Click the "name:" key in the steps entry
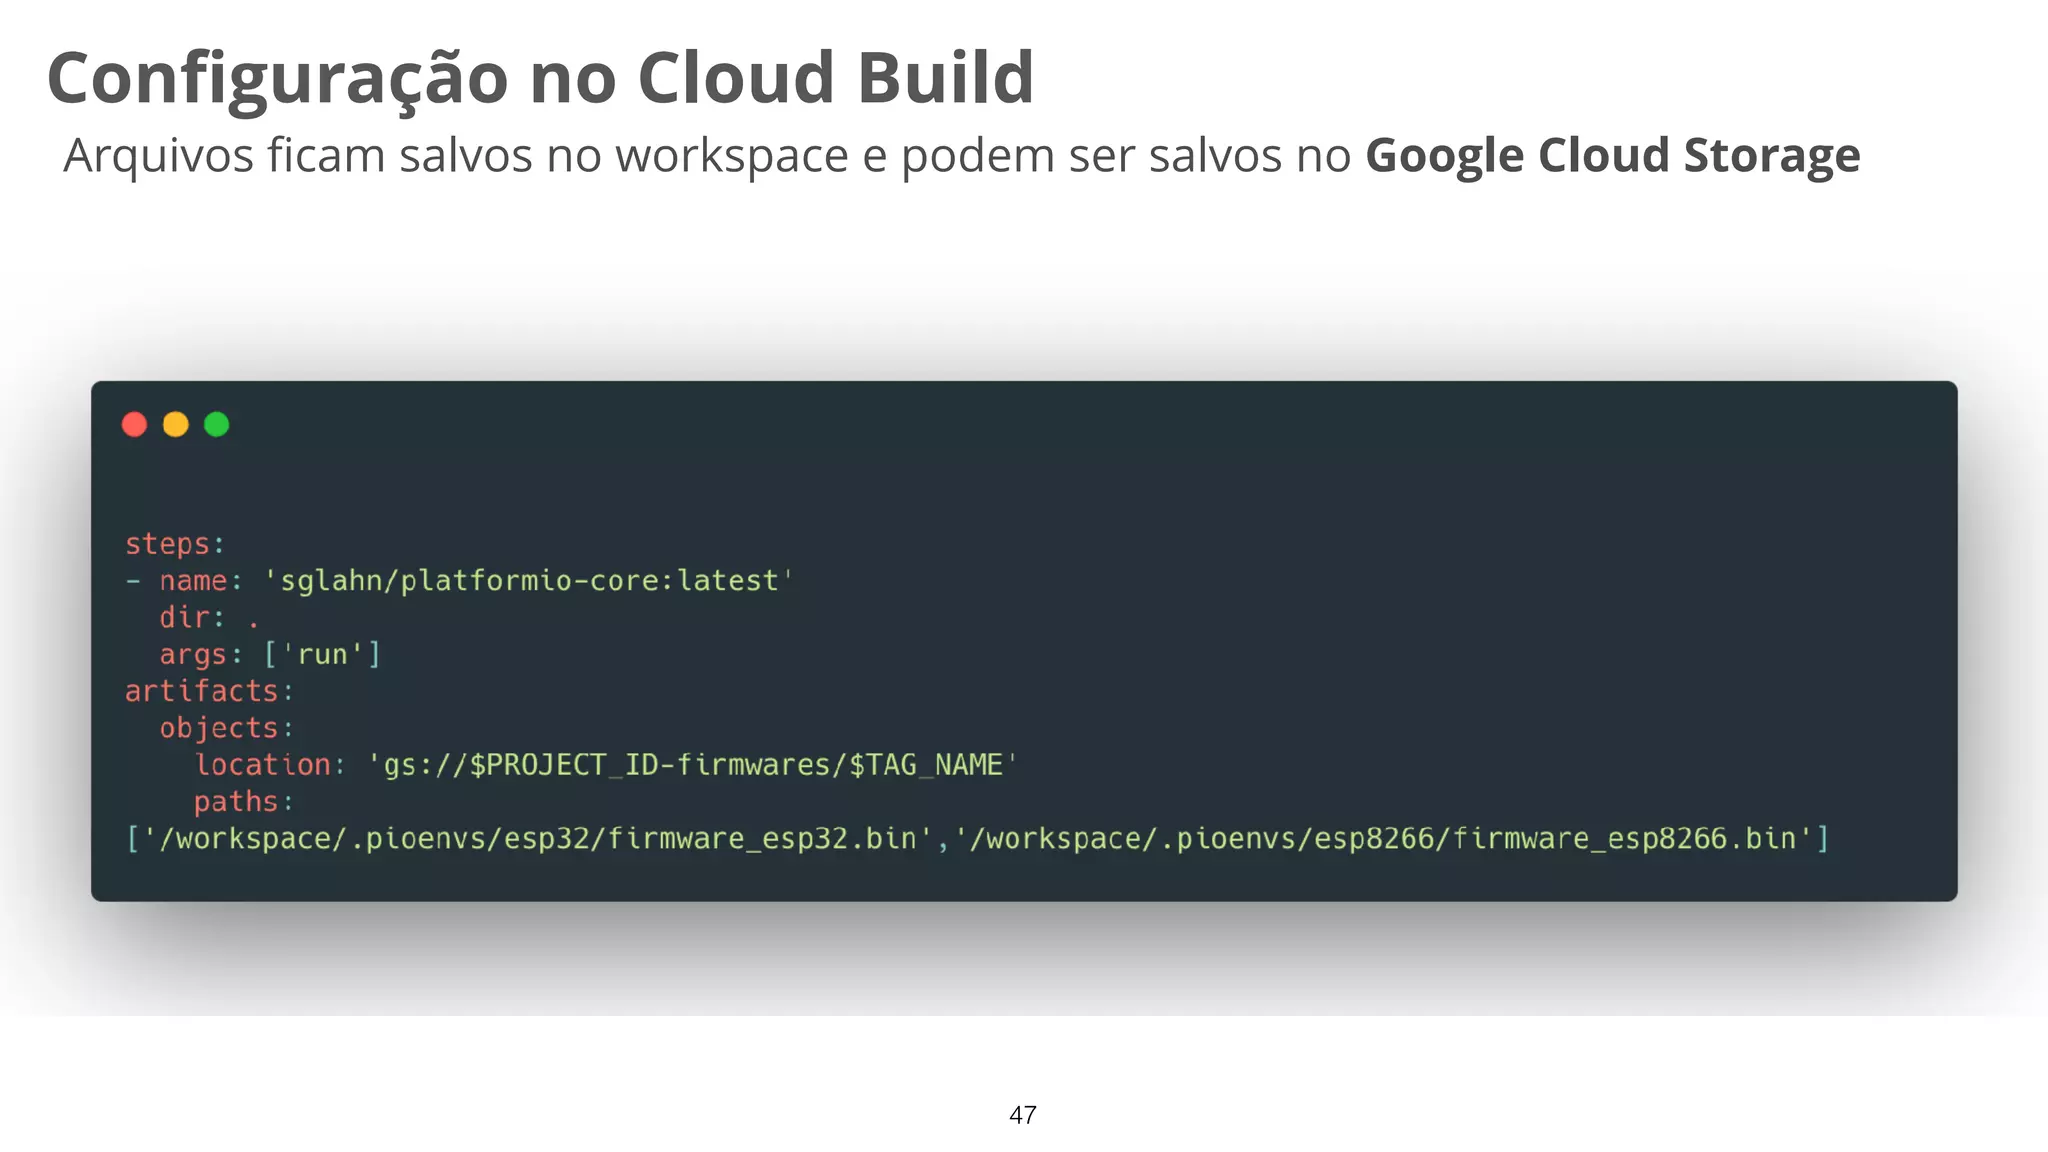The image size is (2048, 1152). tap(200, 581)
